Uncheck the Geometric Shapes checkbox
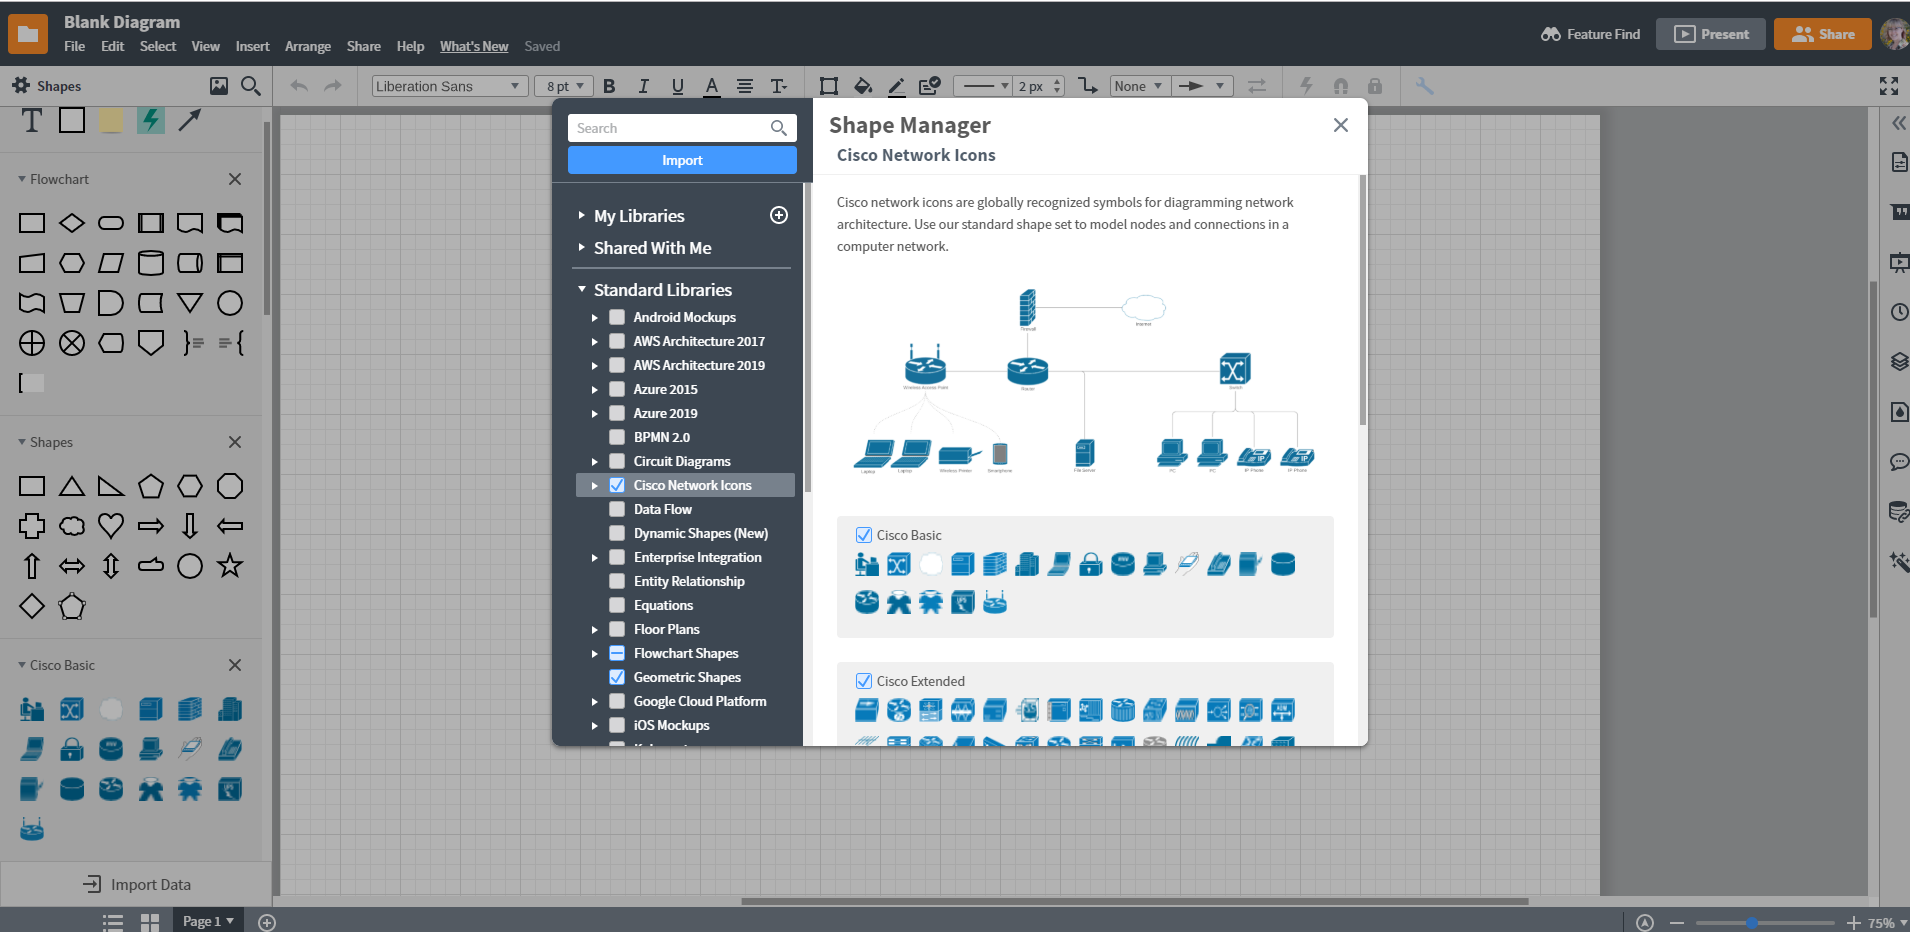Viewport: 1910px width, 932px height. tap(617, 677)
